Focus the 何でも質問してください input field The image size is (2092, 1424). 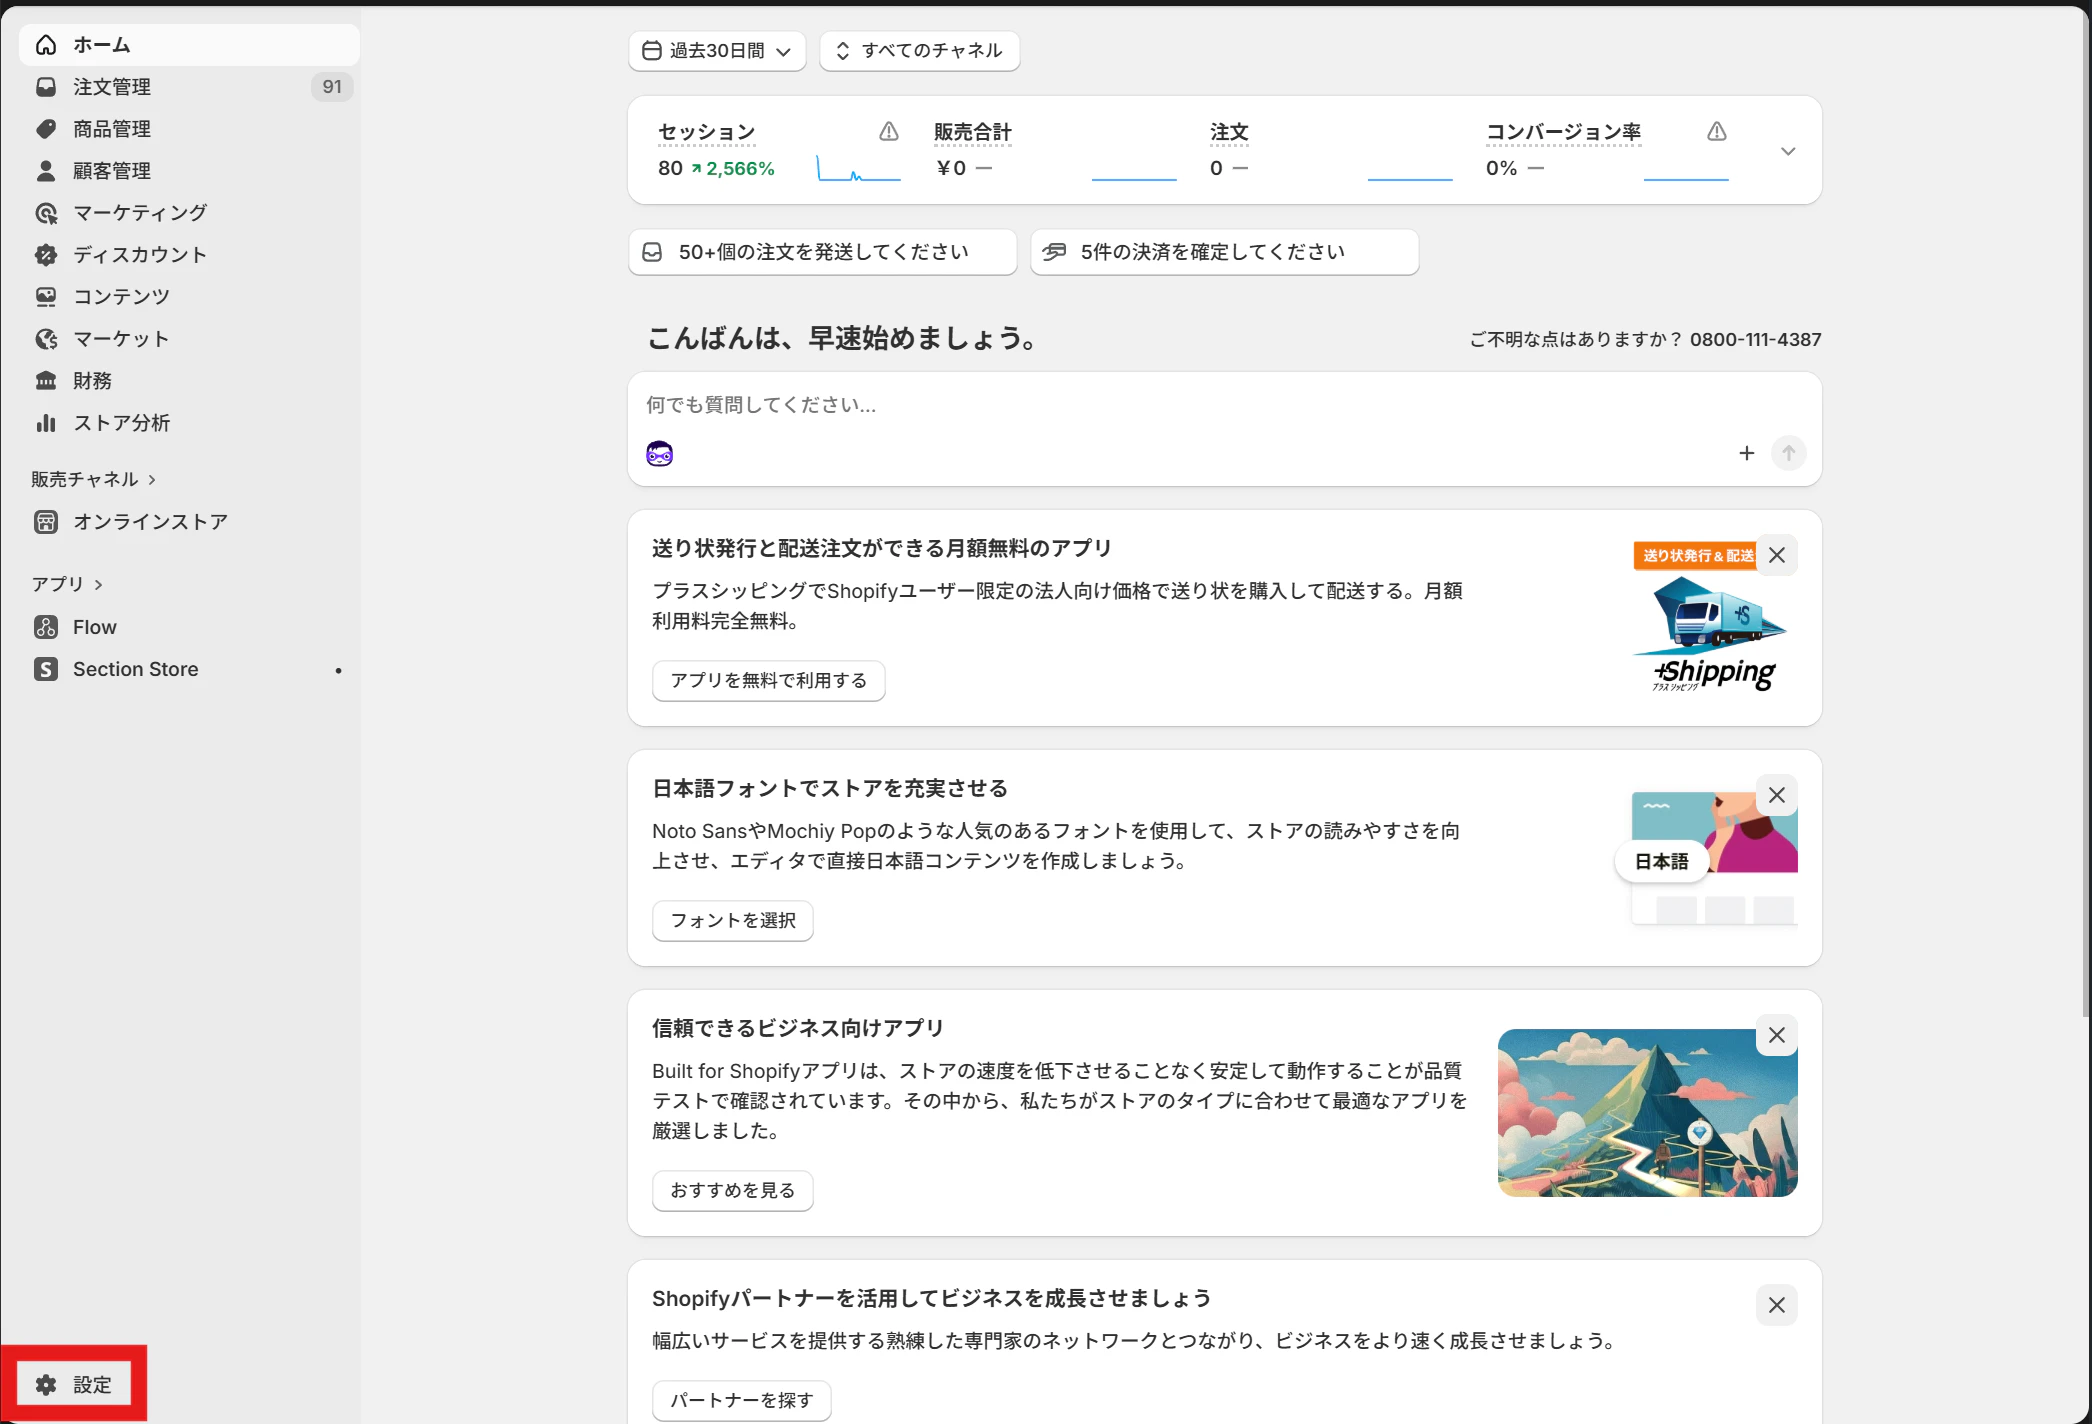1224,405
